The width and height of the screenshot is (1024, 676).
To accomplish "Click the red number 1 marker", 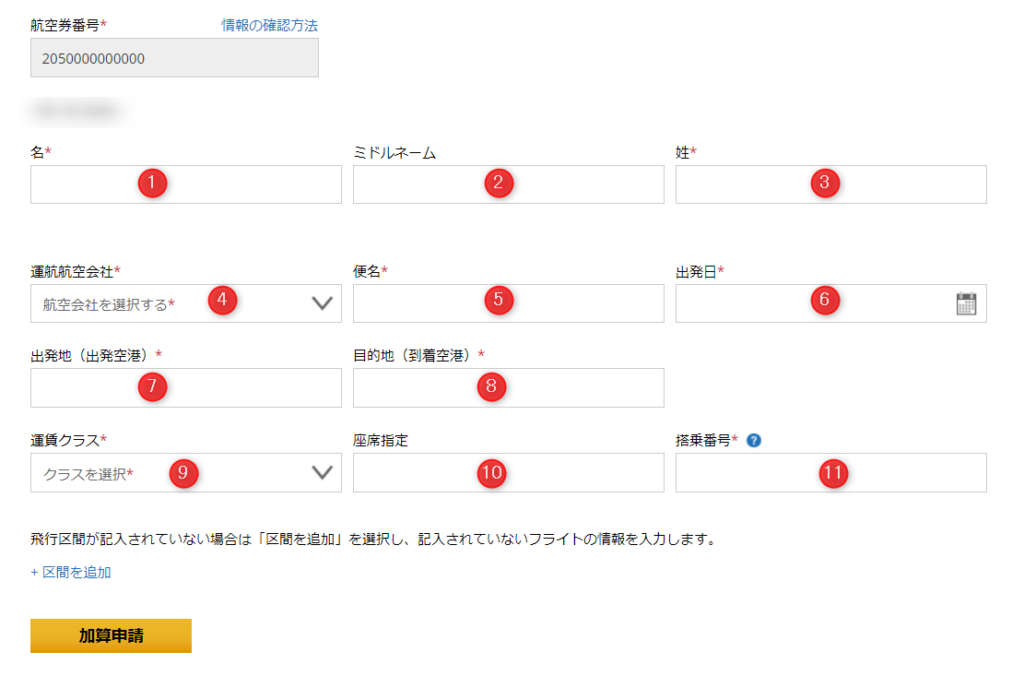I will 152,183.
